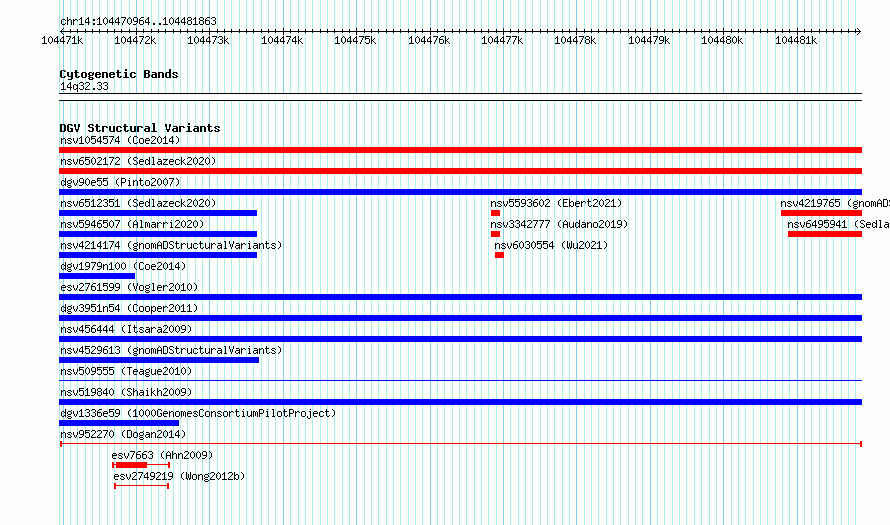Open nsv6502172 (Sedlazeck2020) variant label
This screenshot has width=890, height=525.
138,161
